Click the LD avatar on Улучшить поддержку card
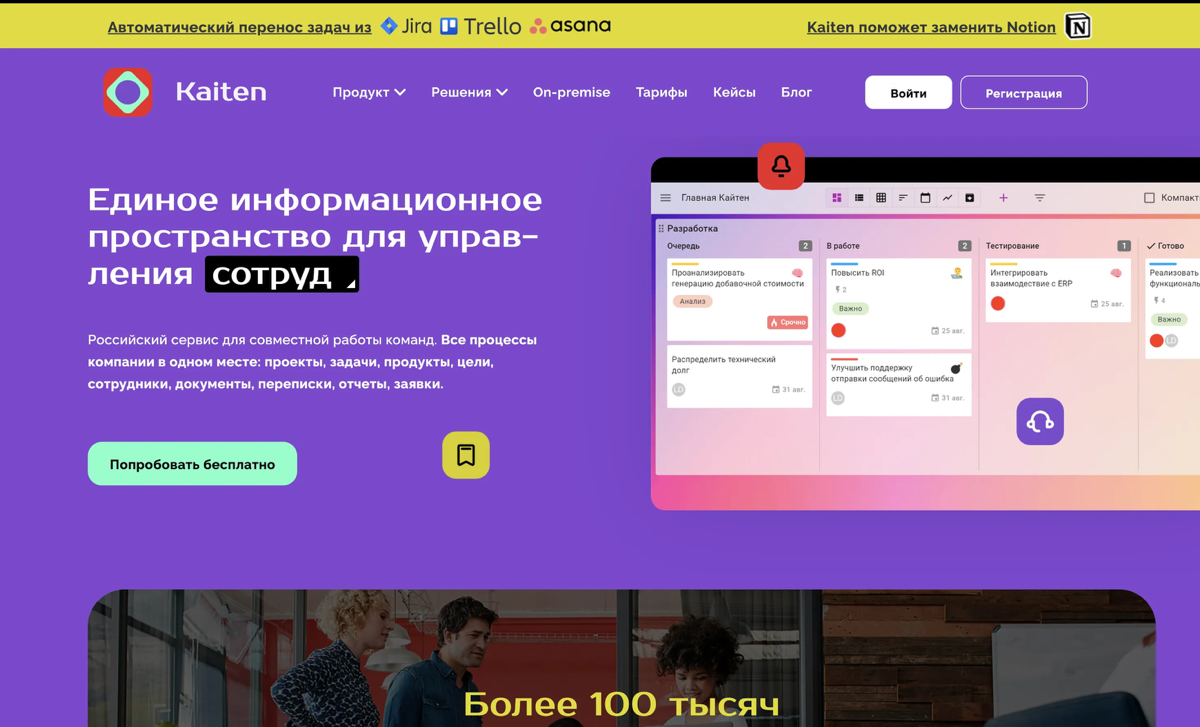1200x727 pixels. tap(838, 398)
